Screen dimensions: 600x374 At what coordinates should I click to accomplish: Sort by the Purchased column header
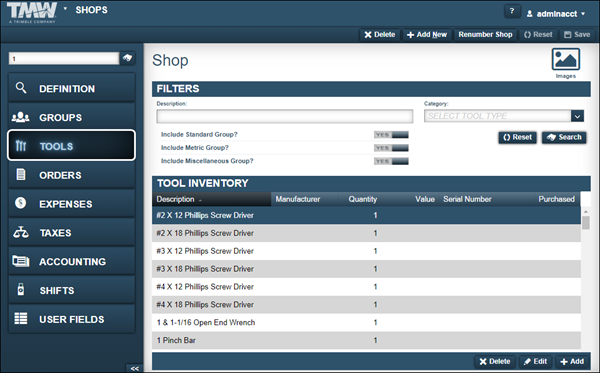click(x=556, y=199)
